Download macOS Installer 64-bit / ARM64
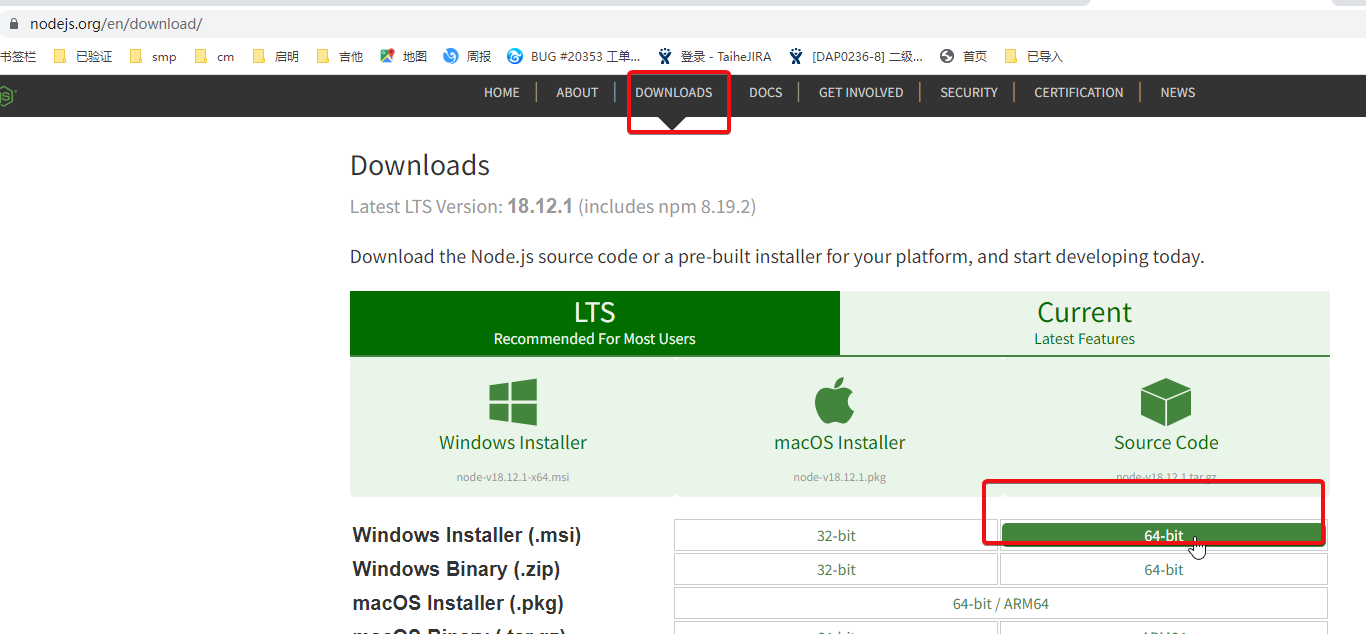 (1001, 603)
